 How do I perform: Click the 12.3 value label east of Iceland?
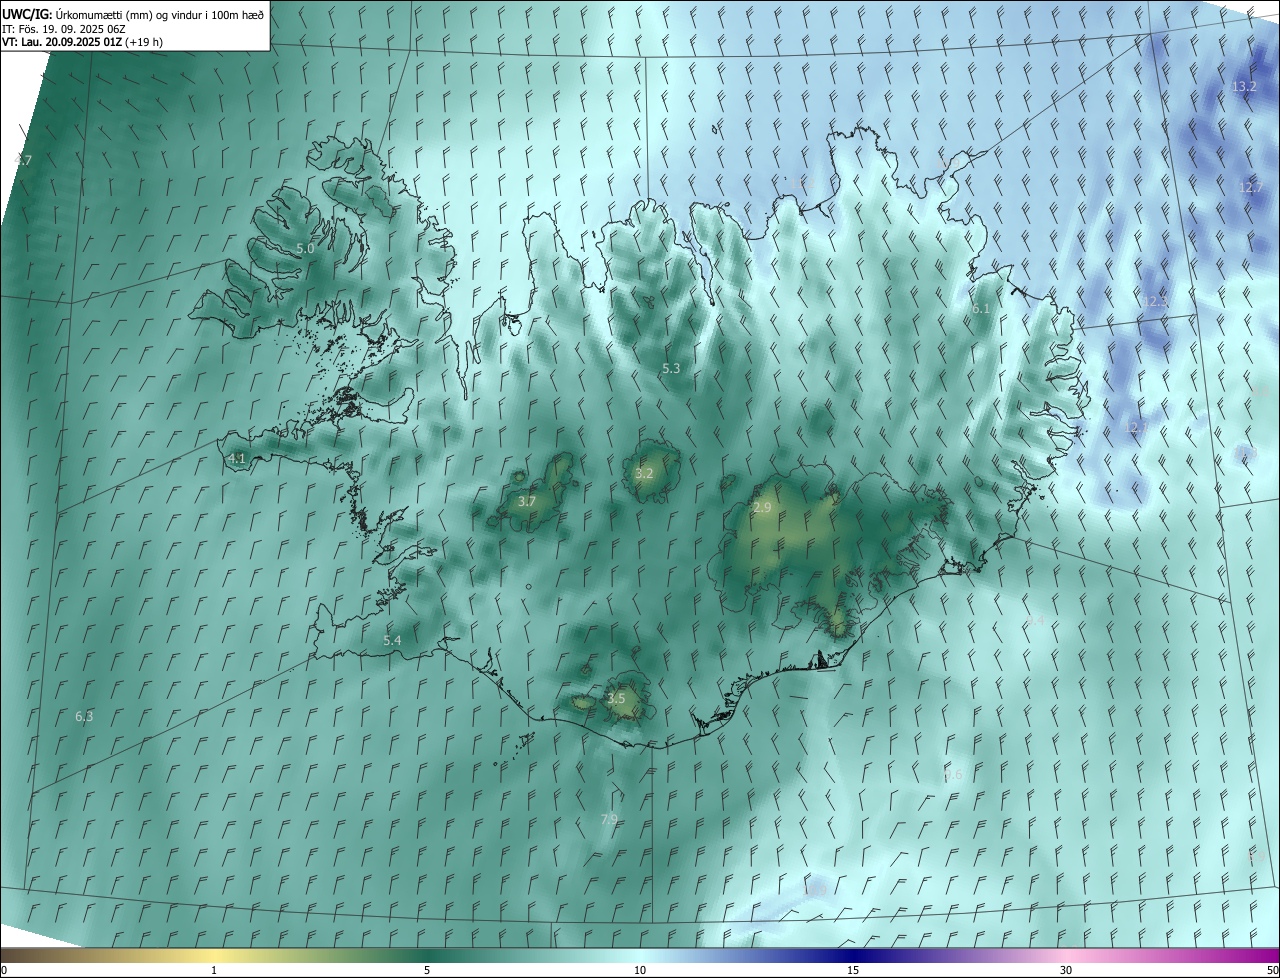[x=1155, y=301]
